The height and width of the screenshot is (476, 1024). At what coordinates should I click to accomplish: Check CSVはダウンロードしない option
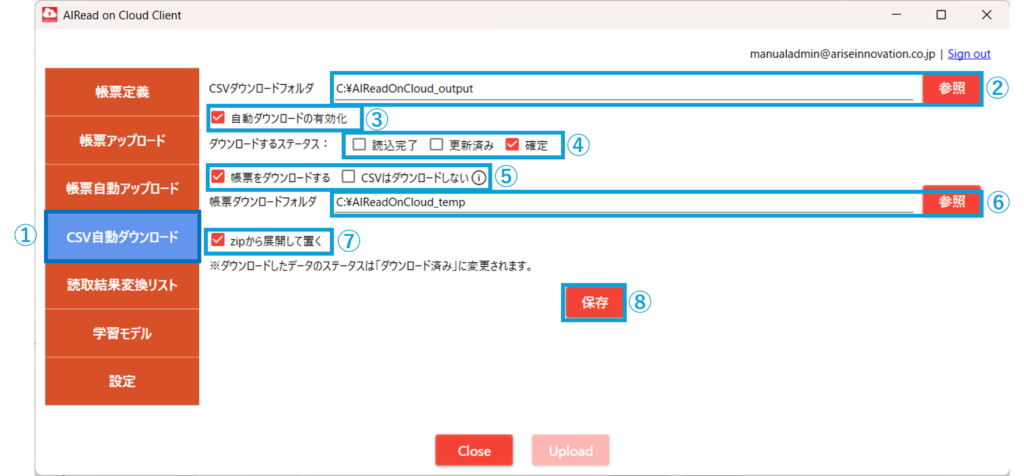coord(349,176)
